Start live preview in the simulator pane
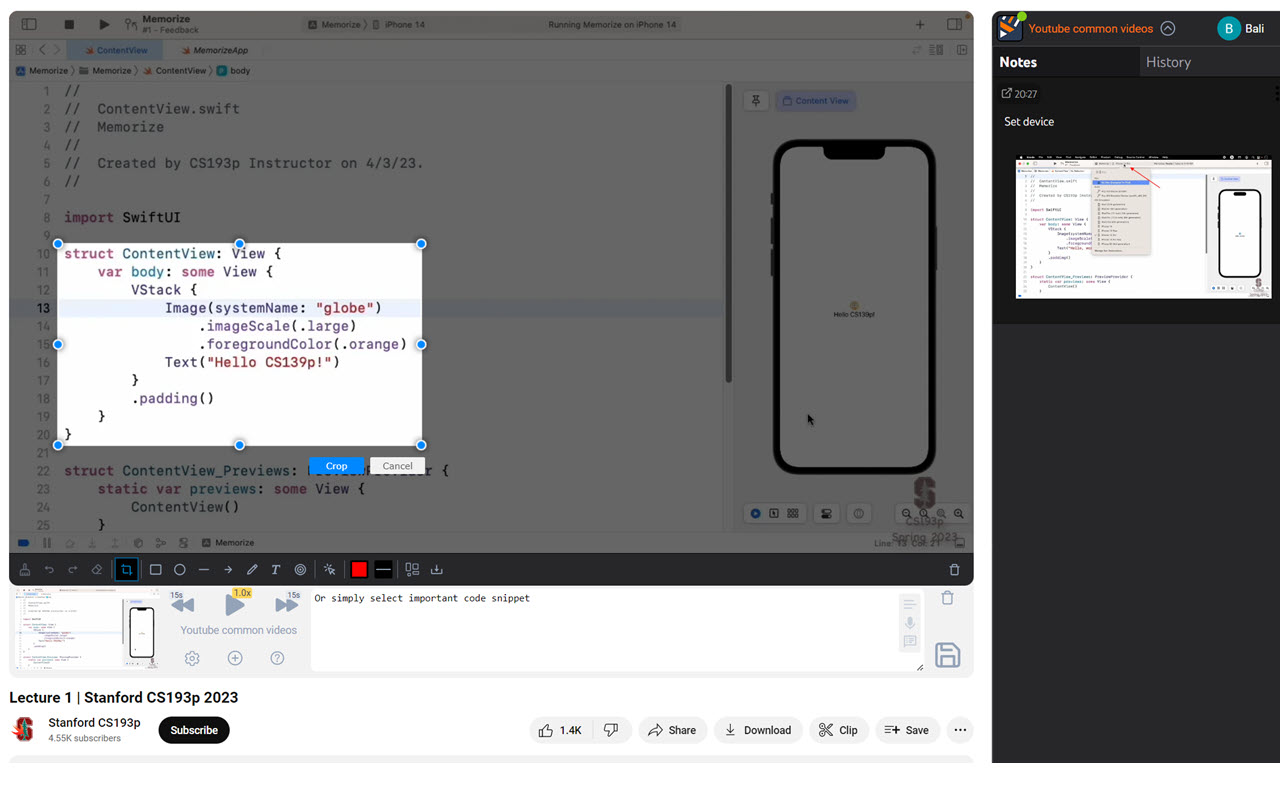The width and height of the screenshot is (1280, 800). pos(755,513)
